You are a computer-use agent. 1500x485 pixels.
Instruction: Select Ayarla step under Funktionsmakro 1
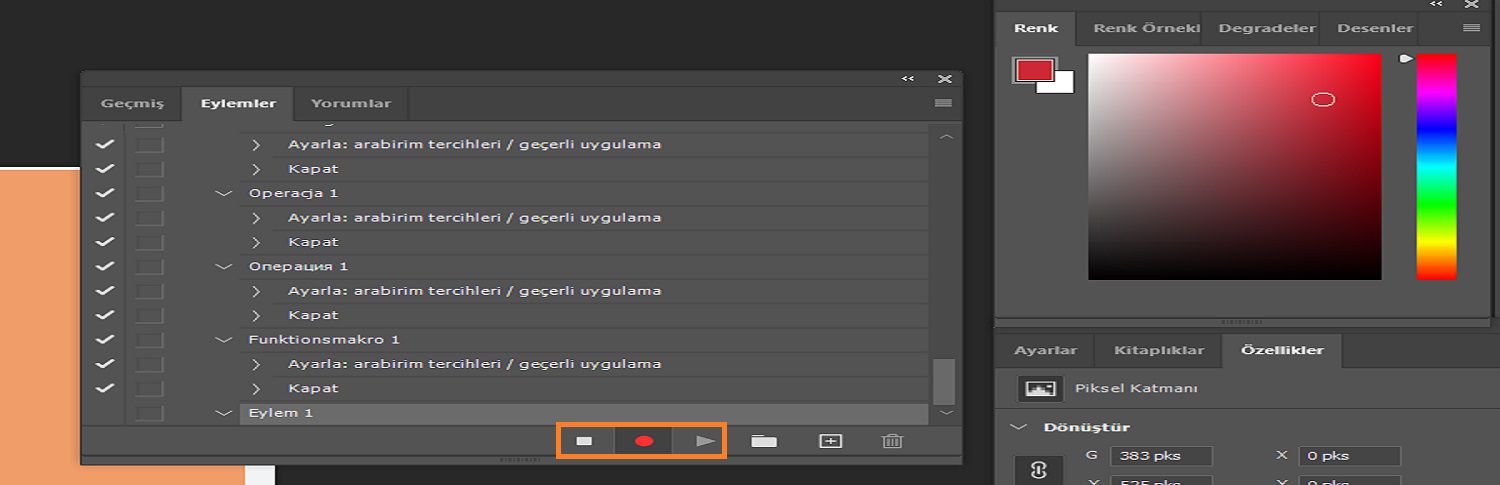pyautogui.click(x=600, y=364)
